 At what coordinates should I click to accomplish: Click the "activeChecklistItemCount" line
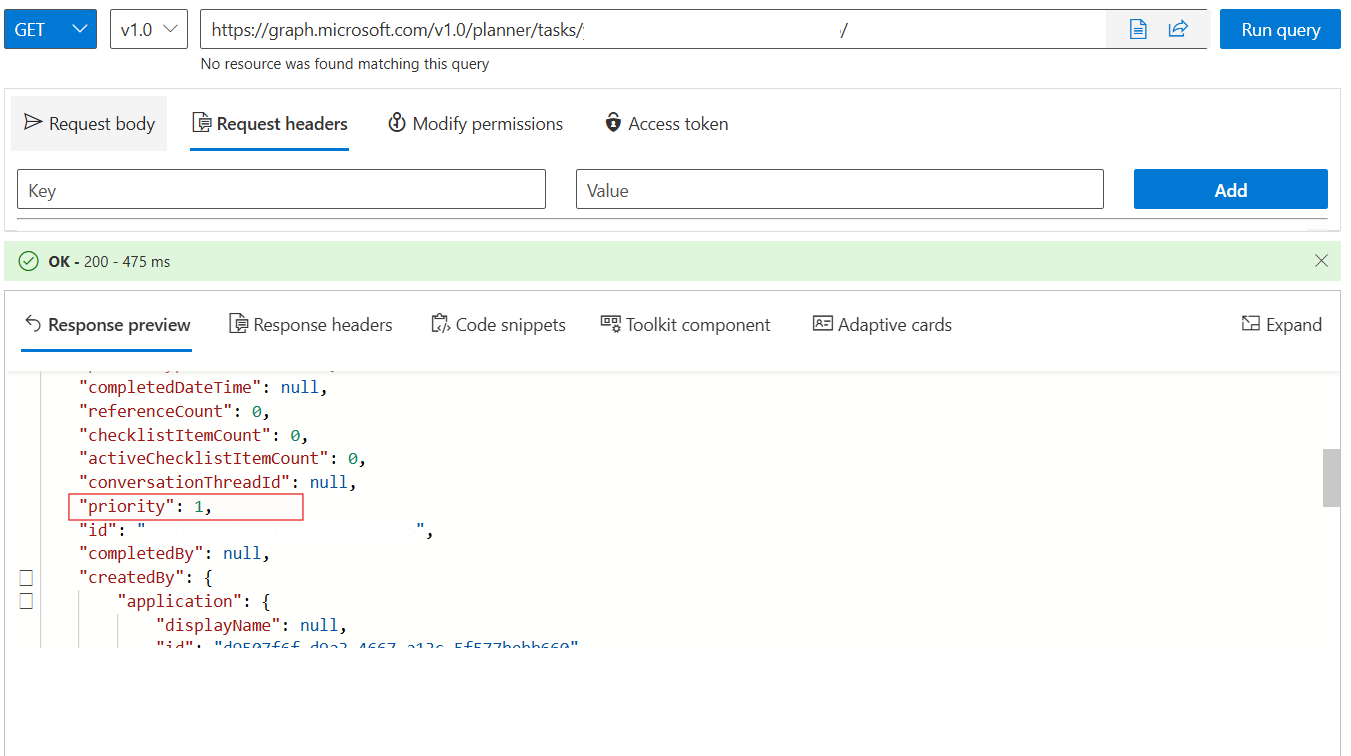point(223,458)
